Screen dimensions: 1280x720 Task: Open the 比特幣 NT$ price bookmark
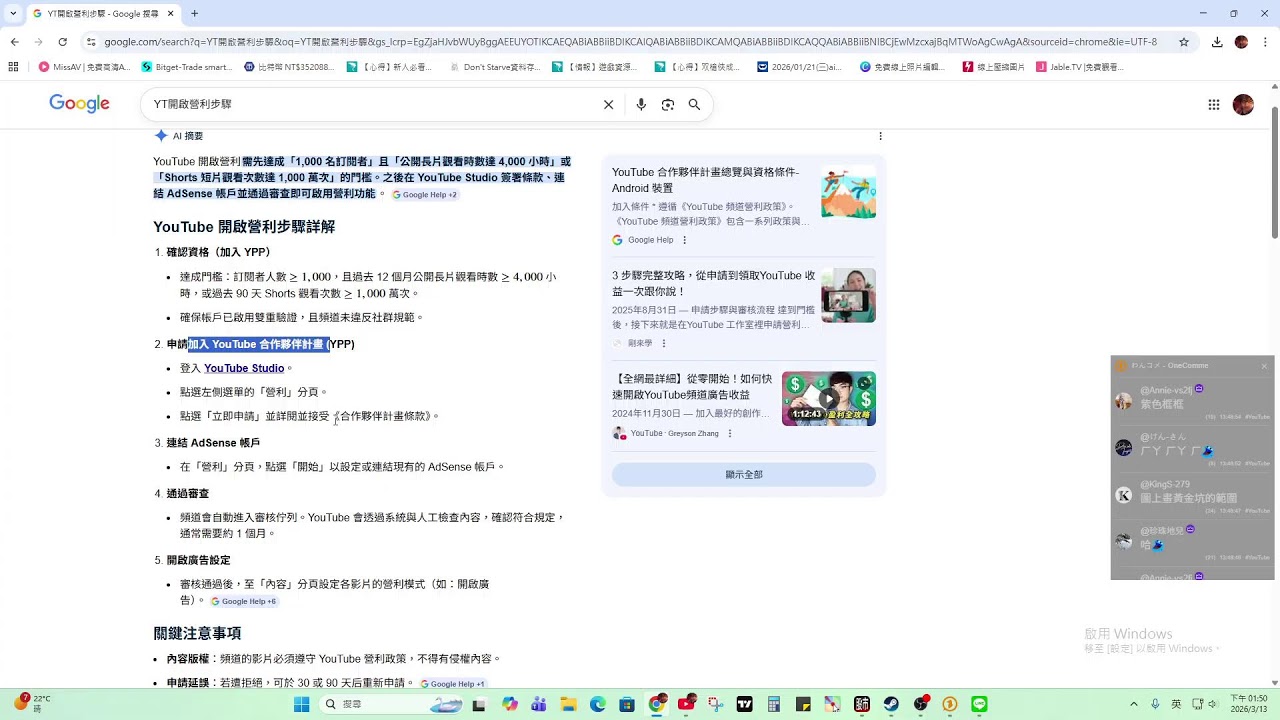click(290, 67)
